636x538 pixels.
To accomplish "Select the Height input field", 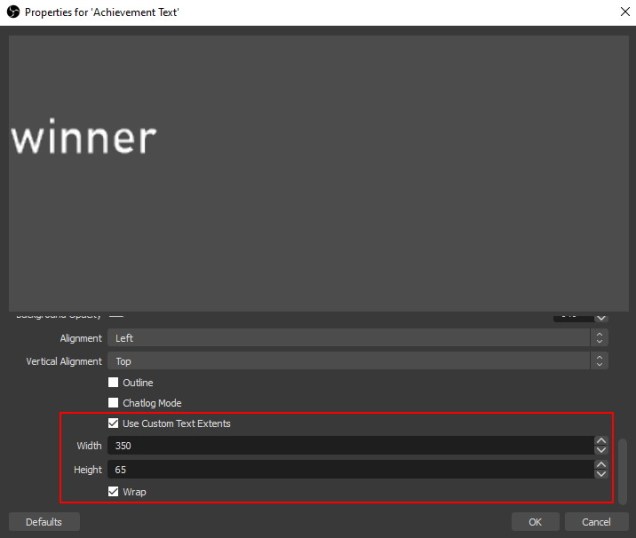I will click(350, 469).
